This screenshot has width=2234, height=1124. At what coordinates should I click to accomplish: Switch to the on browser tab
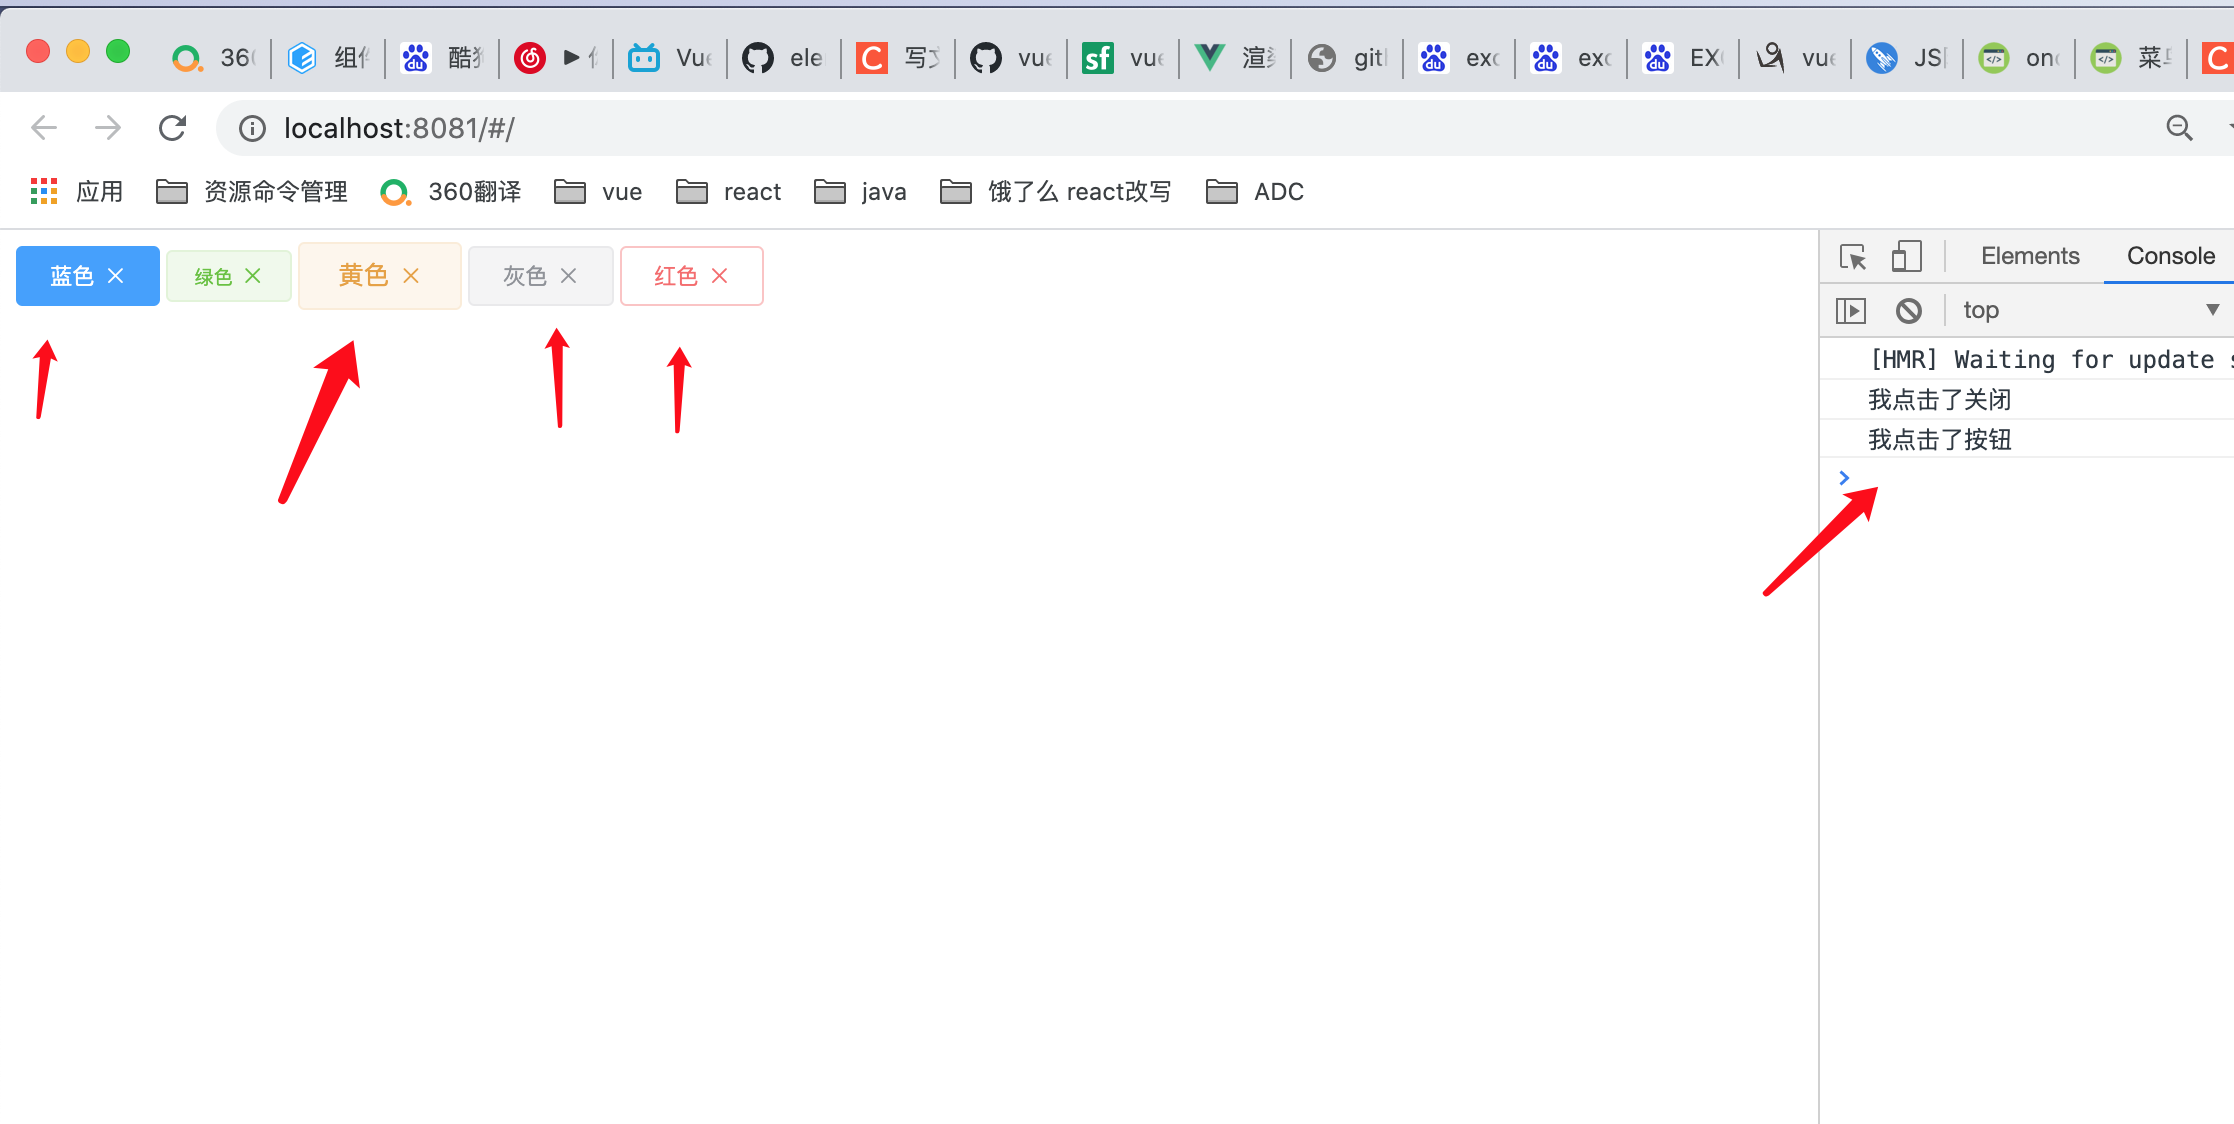[2019, 58]
